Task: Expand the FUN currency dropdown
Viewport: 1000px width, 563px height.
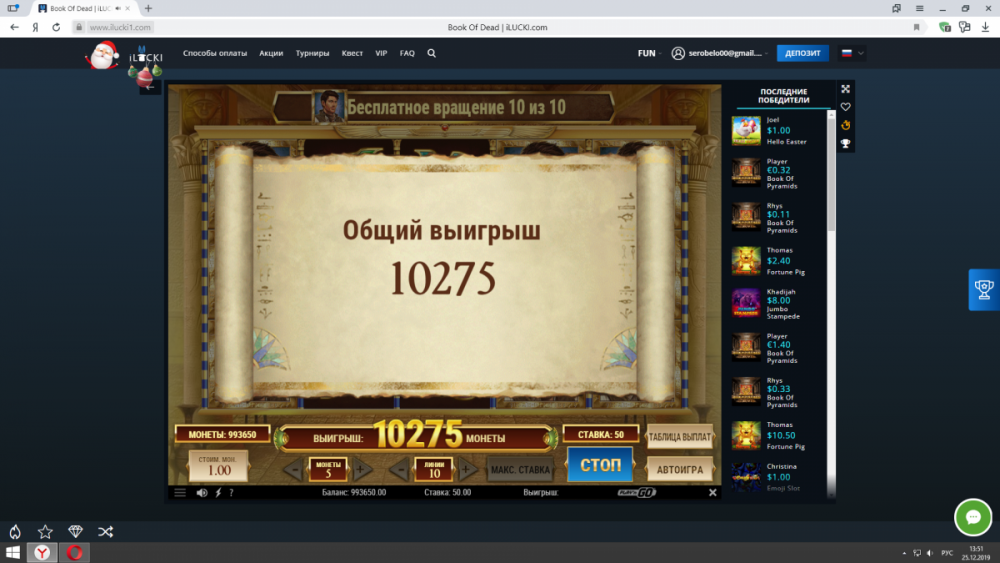Action: click(649, 53)
